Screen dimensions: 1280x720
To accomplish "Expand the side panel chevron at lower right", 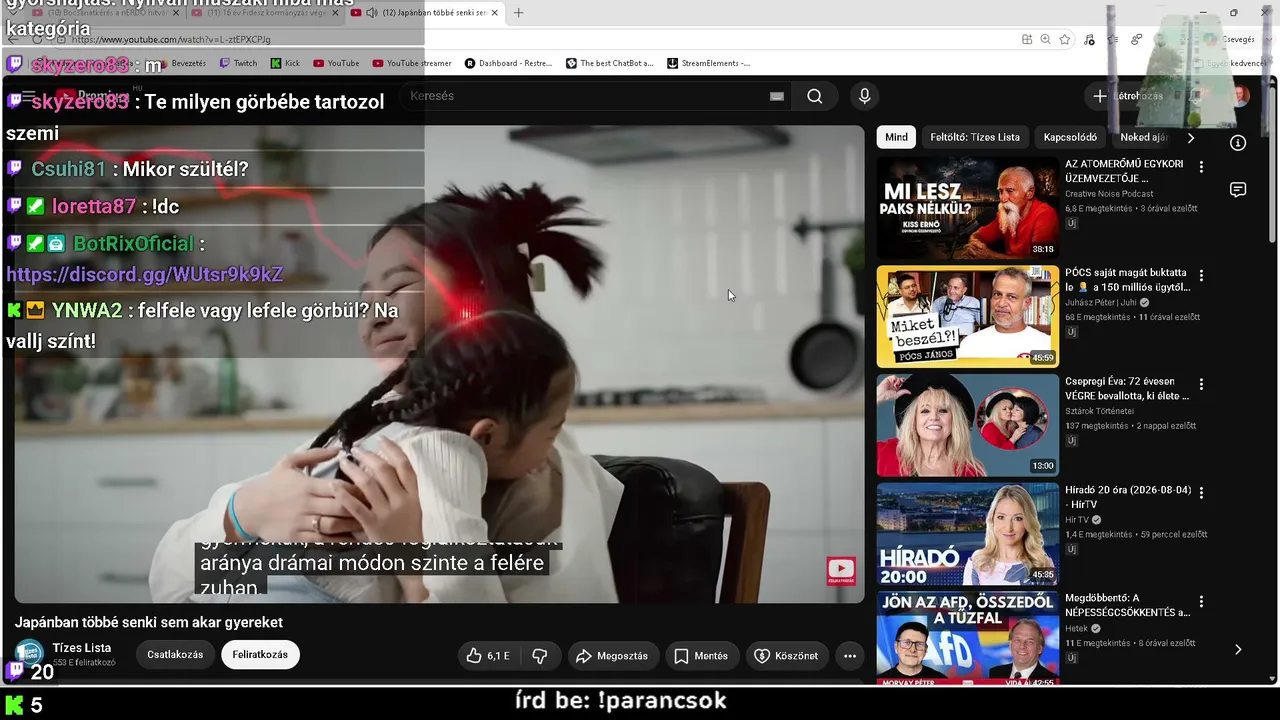I will tap(1238, 649).
